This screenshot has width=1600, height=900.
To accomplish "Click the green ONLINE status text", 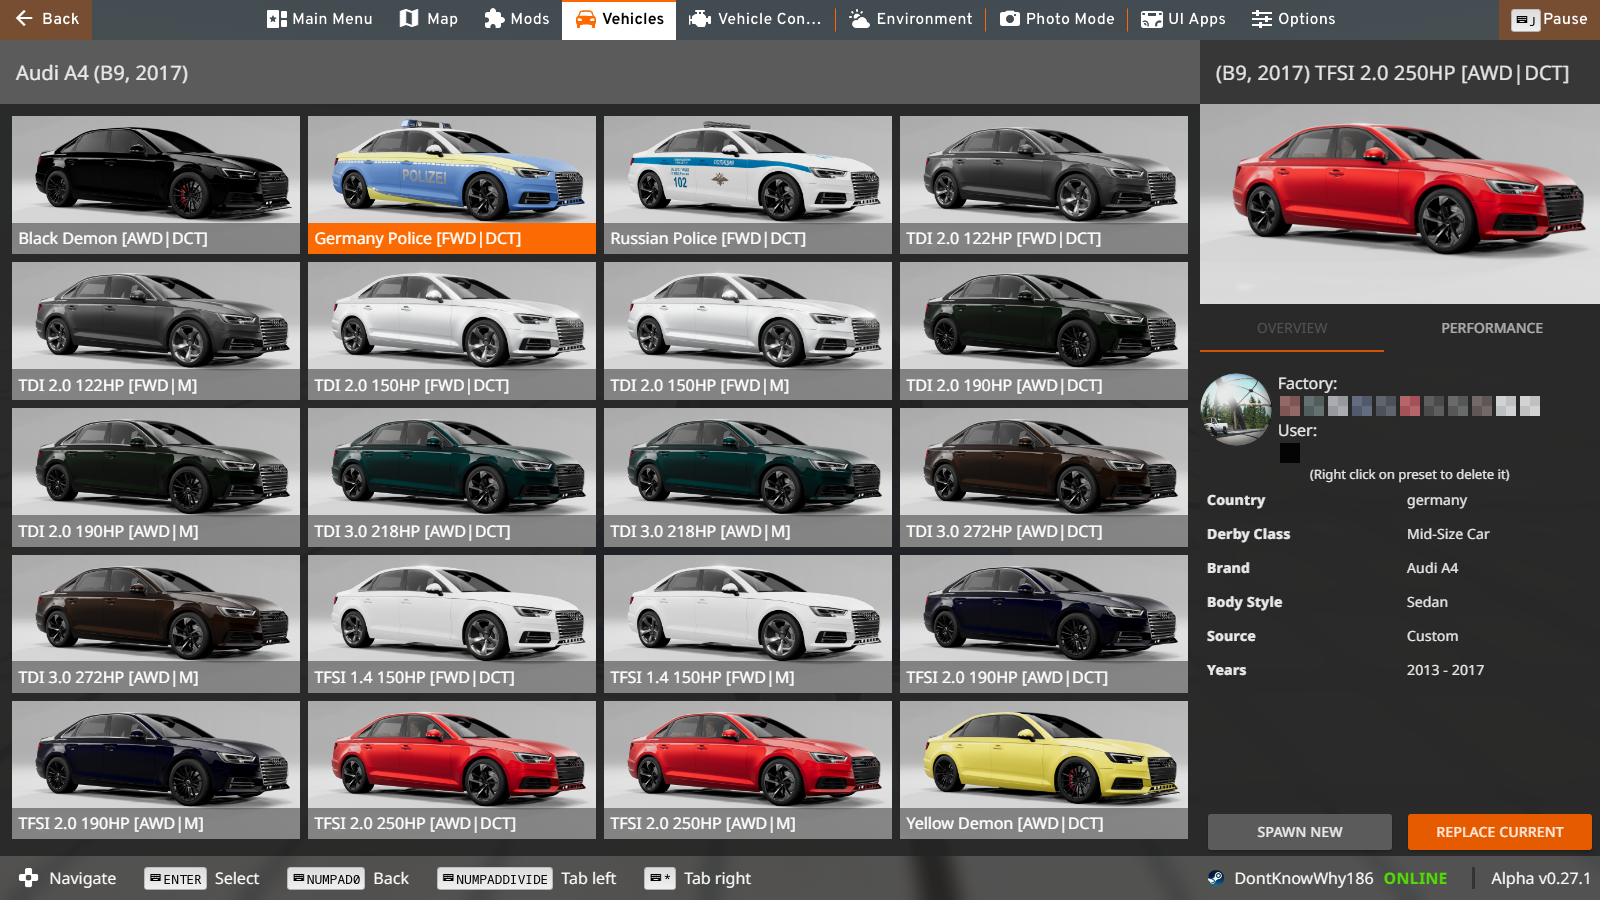I will tap(1415, 878).
